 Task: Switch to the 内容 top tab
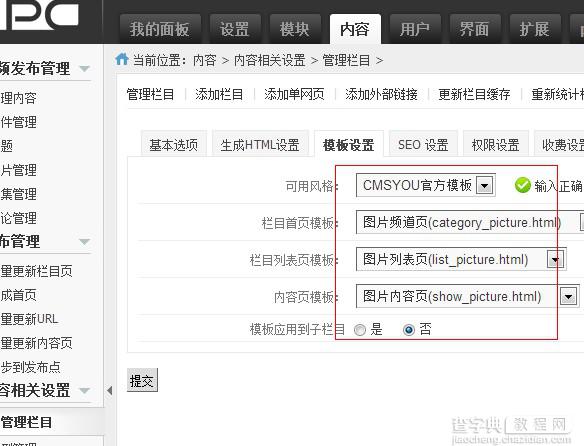coord(355,29)
